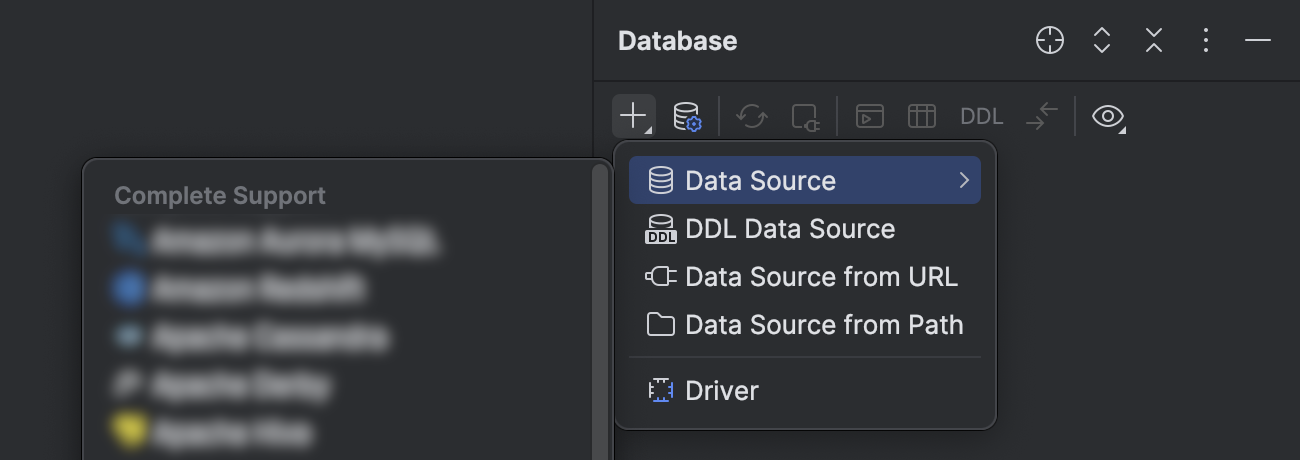
Task: Select the Driver menu entry
Action: click(722, 390)
